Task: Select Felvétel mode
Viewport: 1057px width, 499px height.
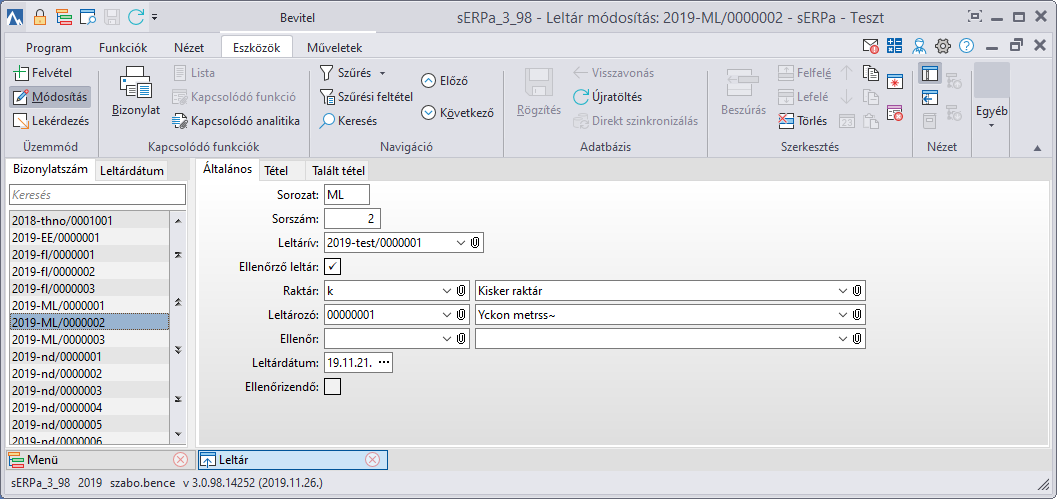Action: [x=43, y=72]
